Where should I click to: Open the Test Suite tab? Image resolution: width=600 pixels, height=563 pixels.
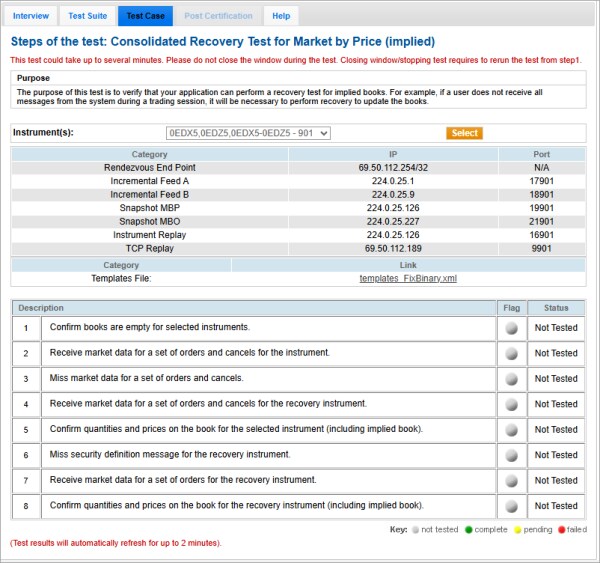pyautogui.click(x=87, y=16)
